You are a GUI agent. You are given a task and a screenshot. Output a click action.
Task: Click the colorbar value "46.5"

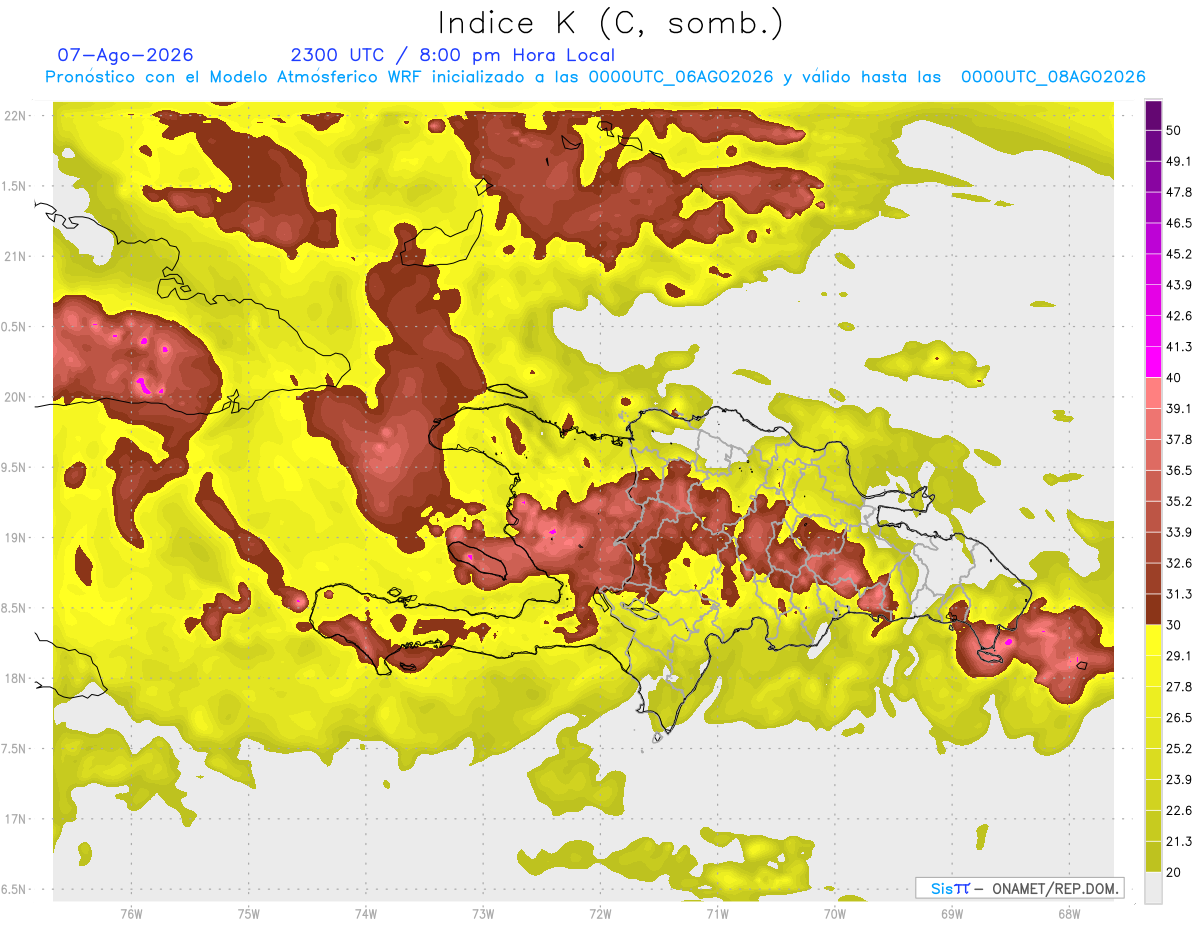[1179, 223]
